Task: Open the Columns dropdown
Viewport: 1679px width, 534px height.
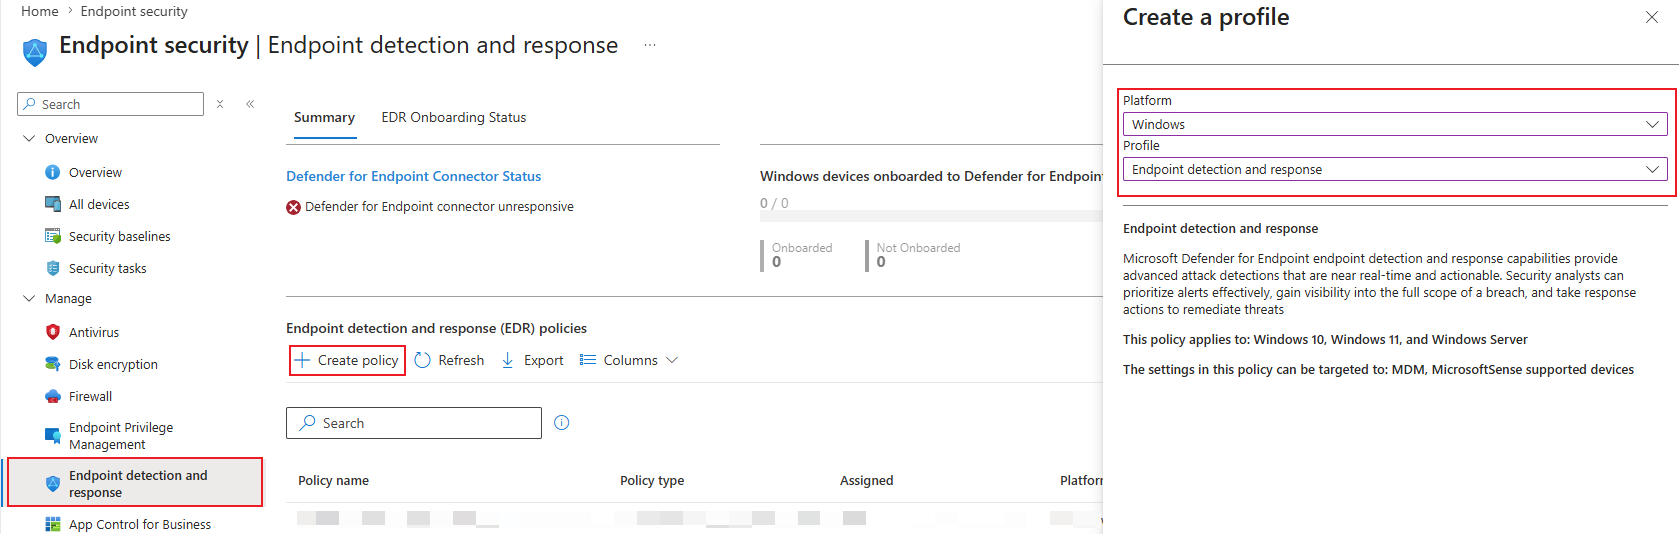Action: click(x=629, y=360)
